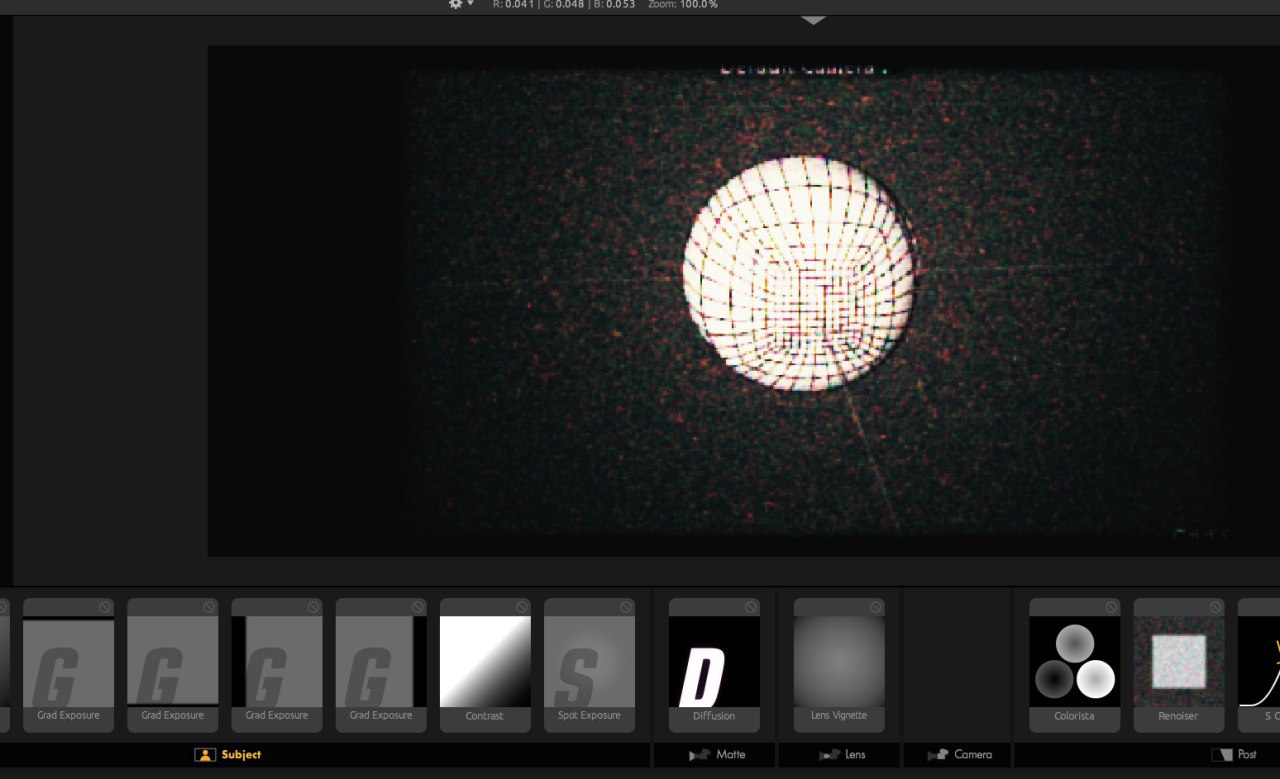Click the R: 0.041 color readout
1280x779 pixels.
click(514, 4)
